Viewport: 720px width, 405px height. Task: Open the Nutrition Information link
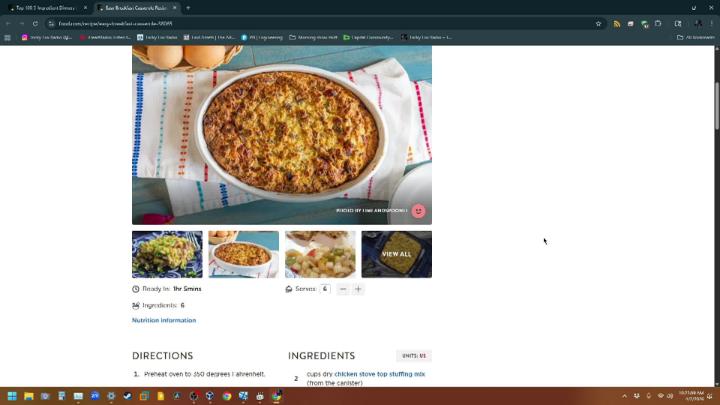pos(163,320)
